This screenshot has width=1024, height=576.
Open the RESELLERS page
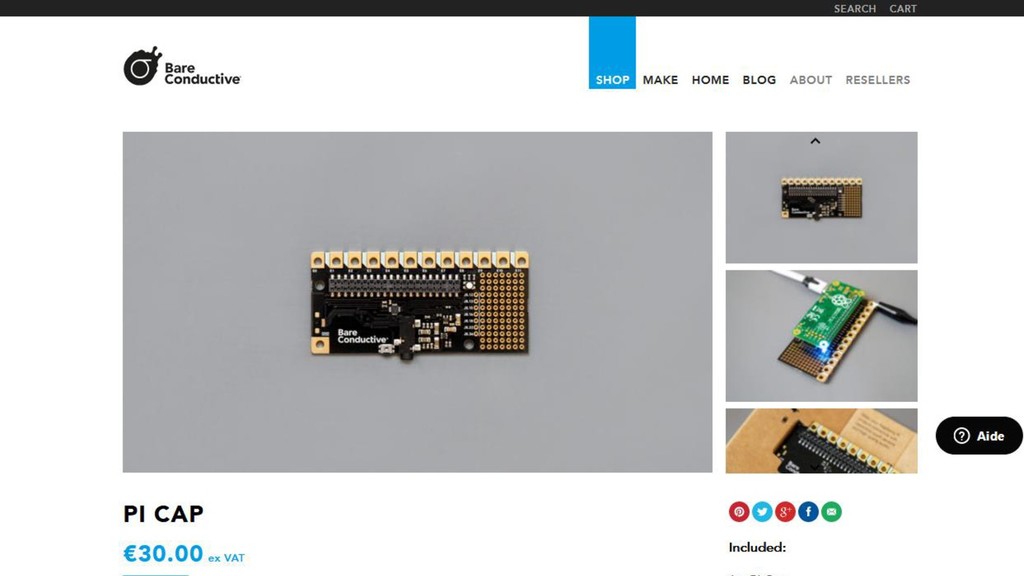[x=878, y=80]
